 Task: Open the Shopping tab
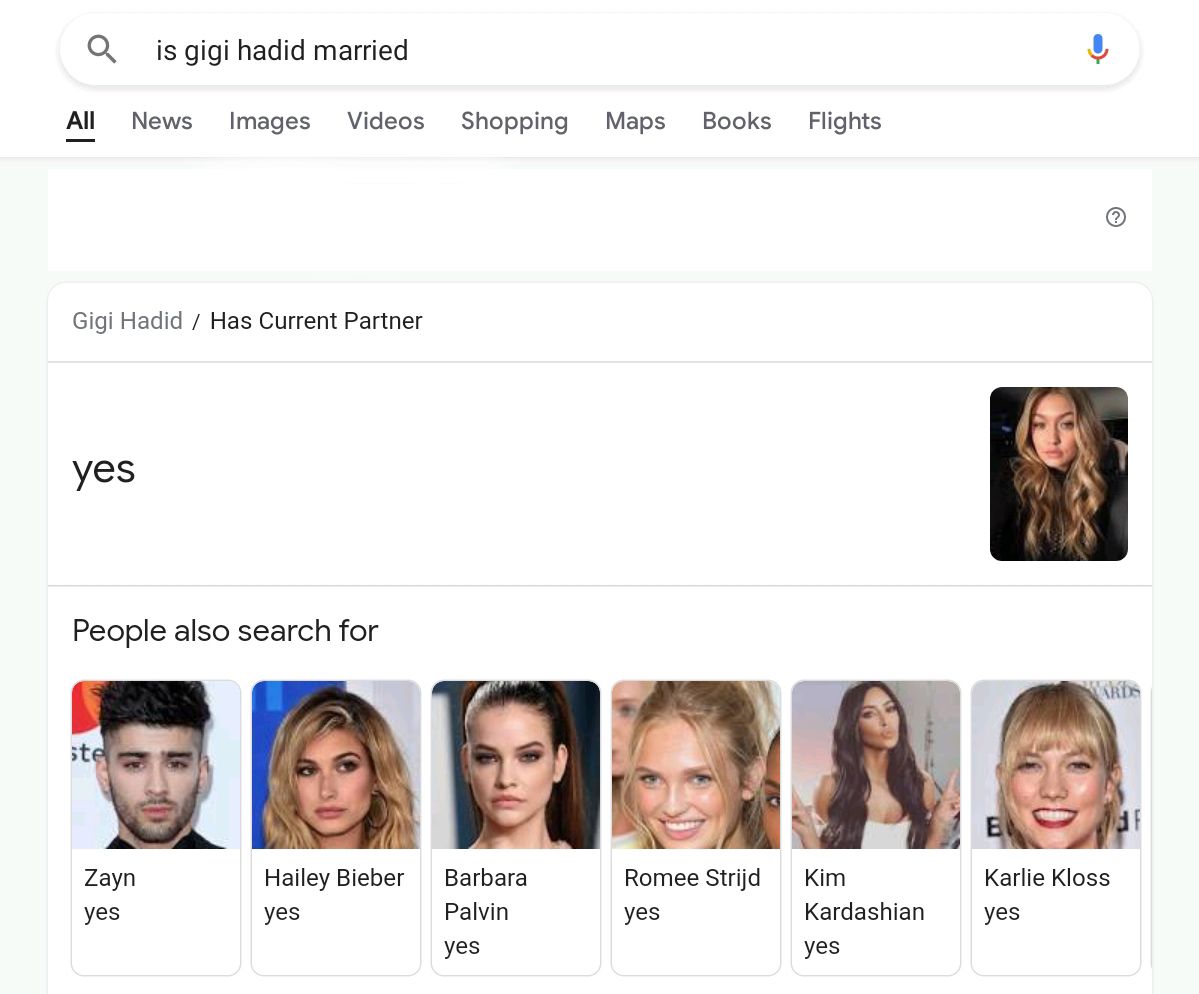point(514,121)
